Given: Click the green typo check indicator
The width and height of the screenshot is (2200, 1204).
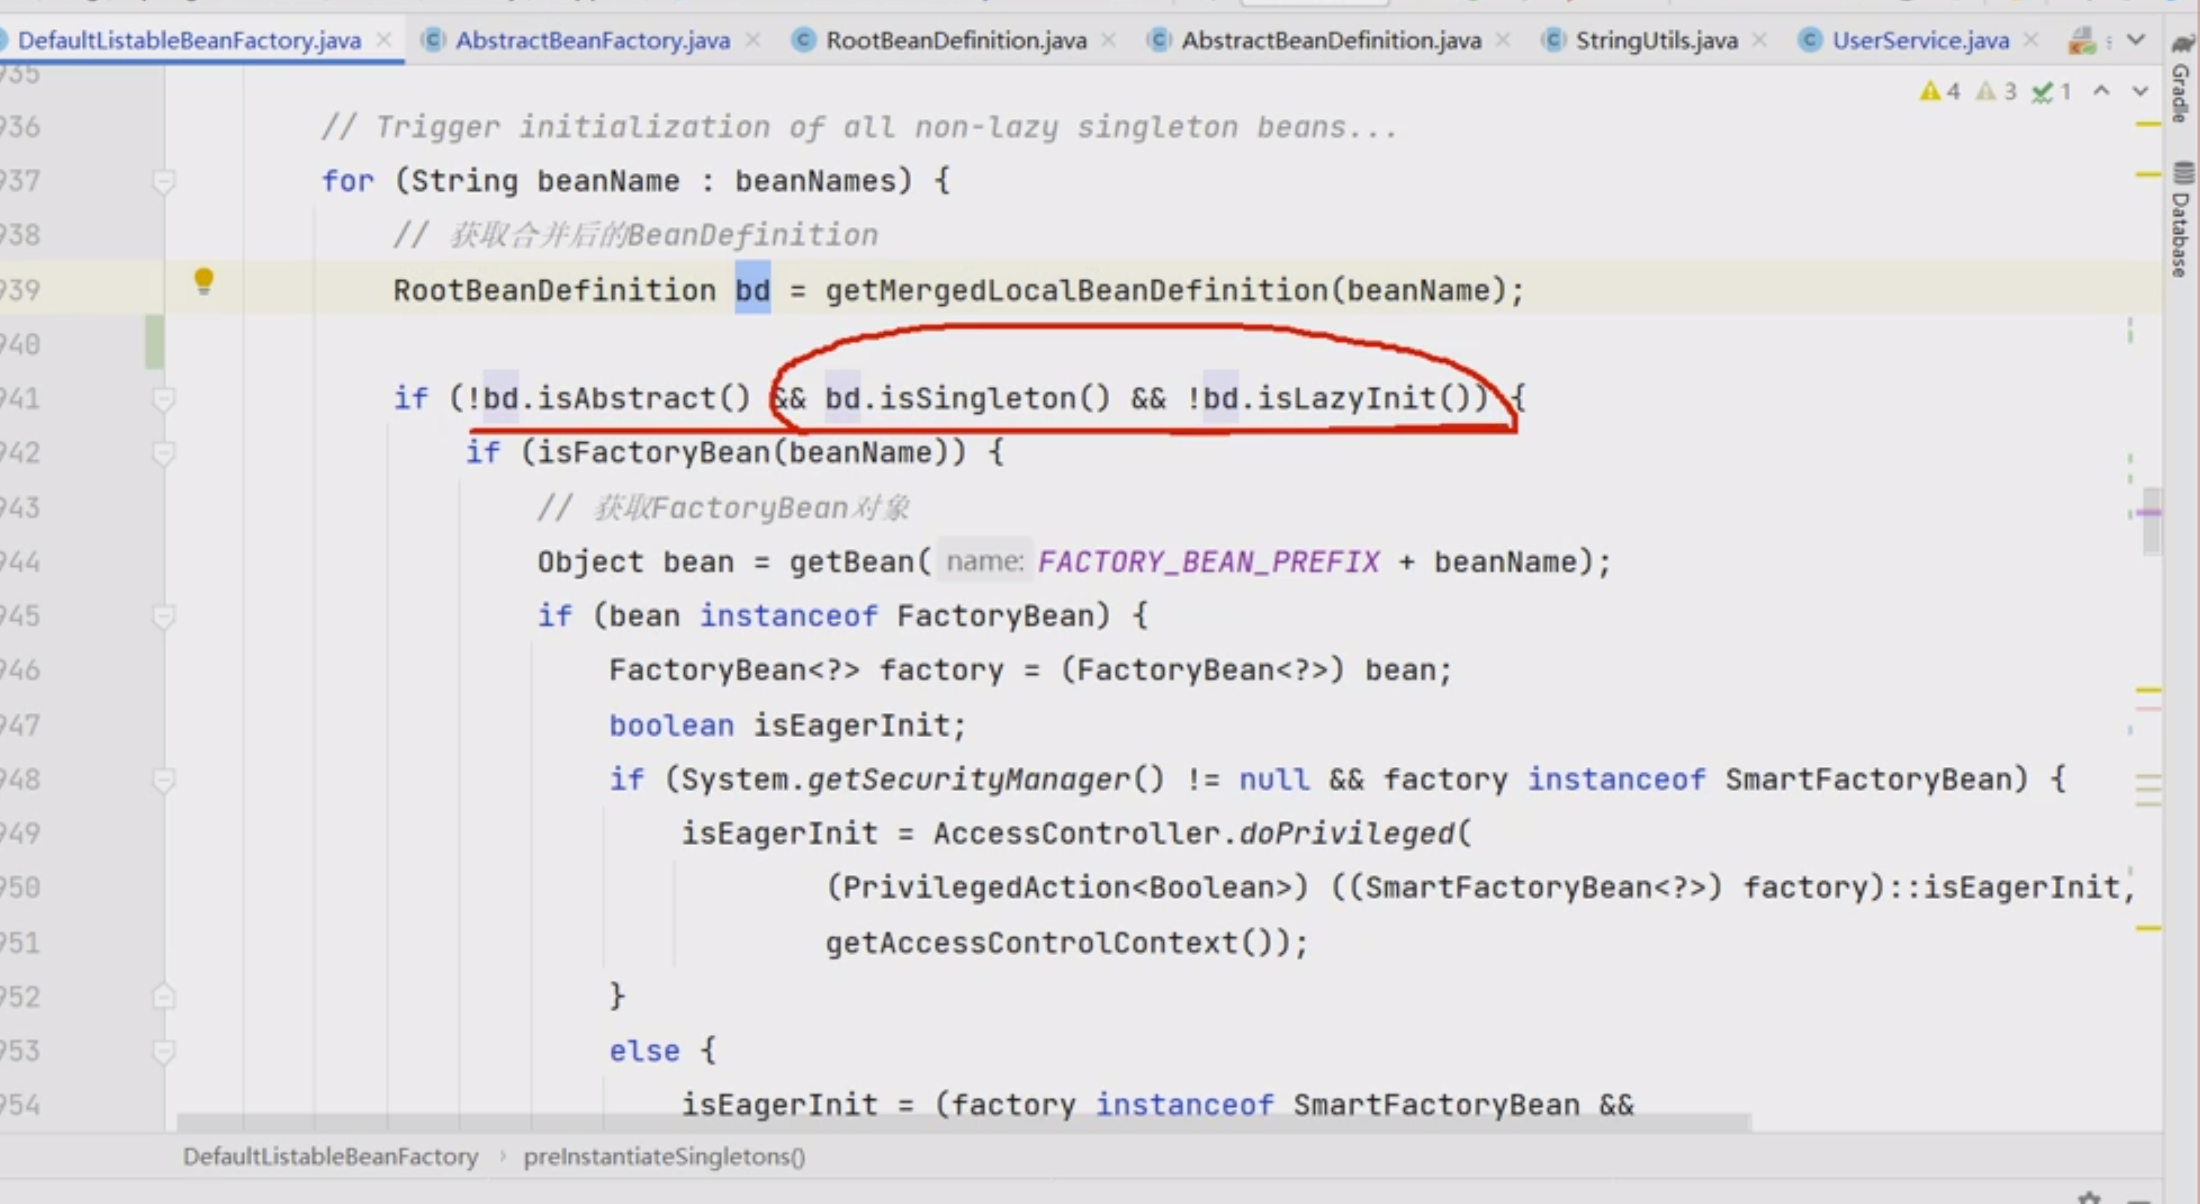Looking at the screenshot, I should 2051,92.
